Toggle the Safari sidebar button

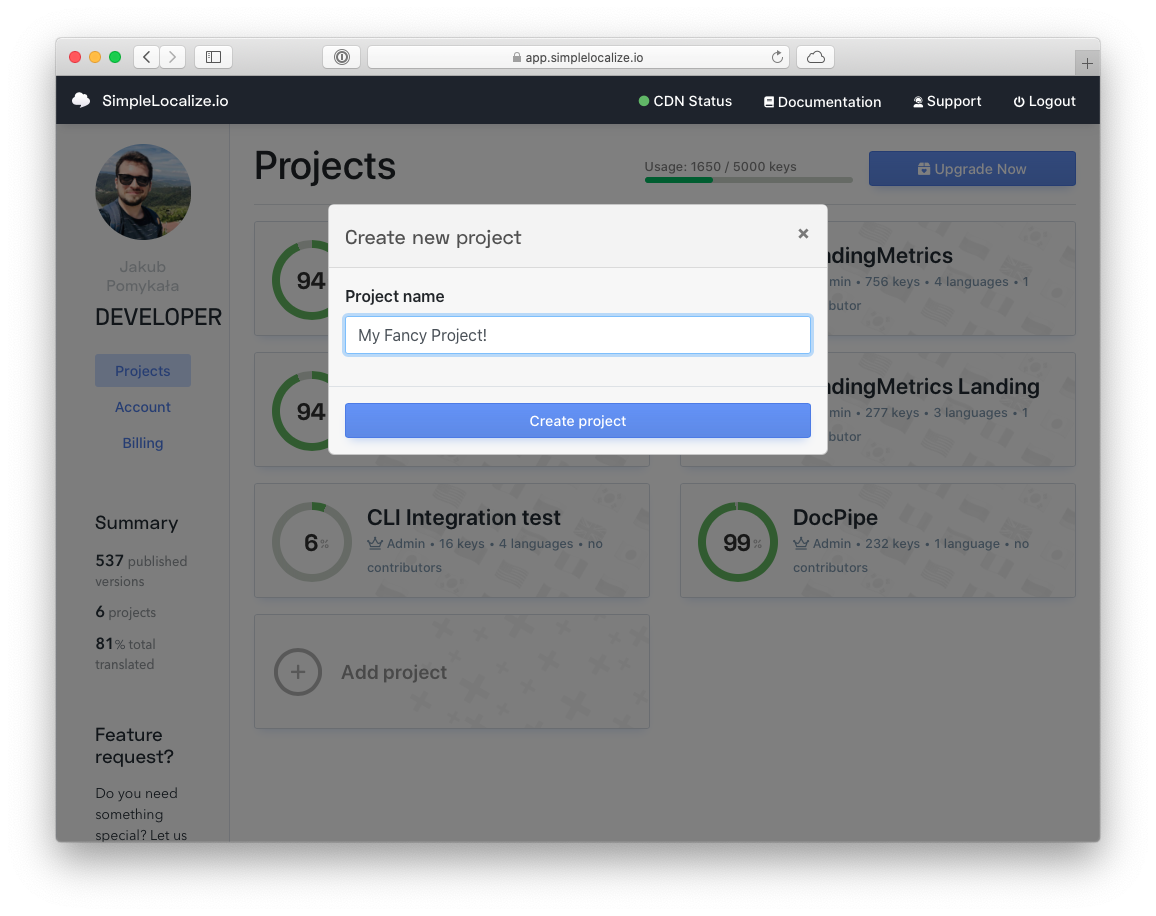coord(214,57)
